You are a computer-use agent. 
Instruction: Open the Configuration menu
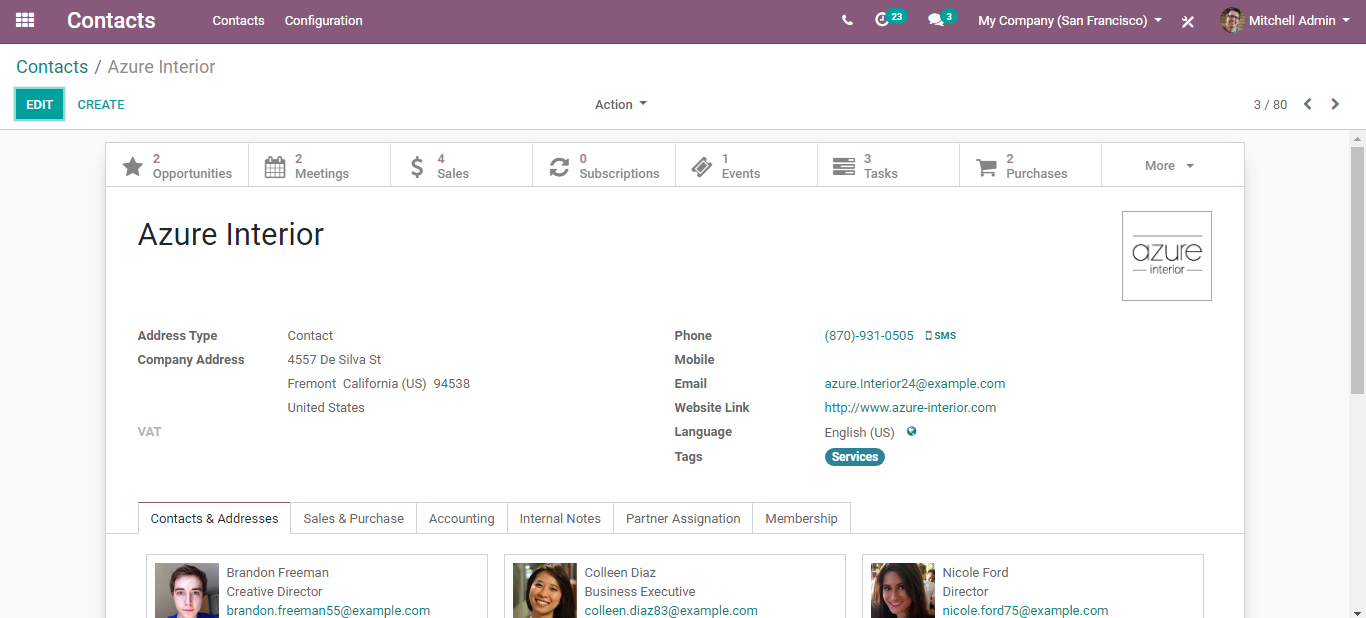pyautogui.click(x=323, y=20)
